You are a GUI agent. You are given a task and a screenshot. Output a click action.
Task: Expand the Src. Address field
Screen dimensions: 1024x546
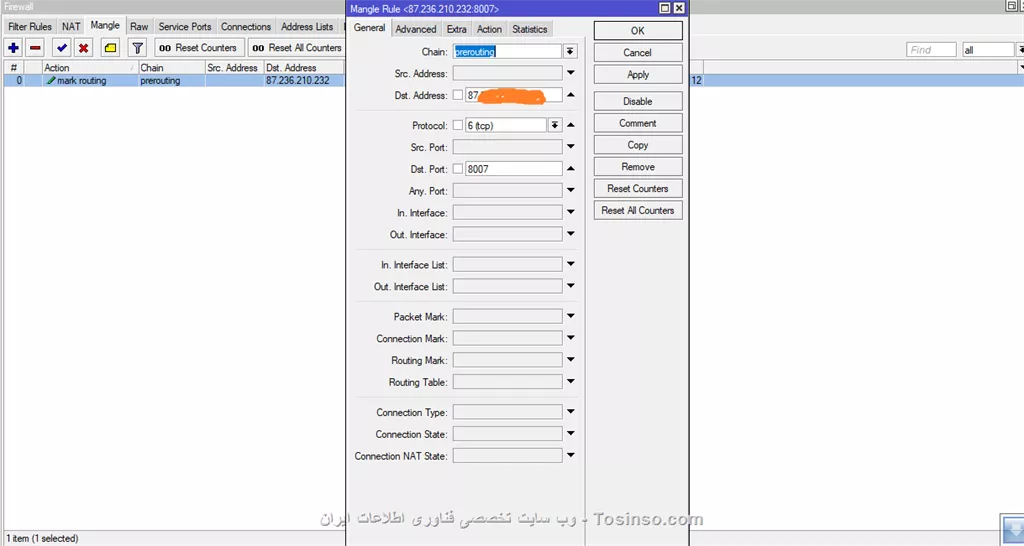571,73
